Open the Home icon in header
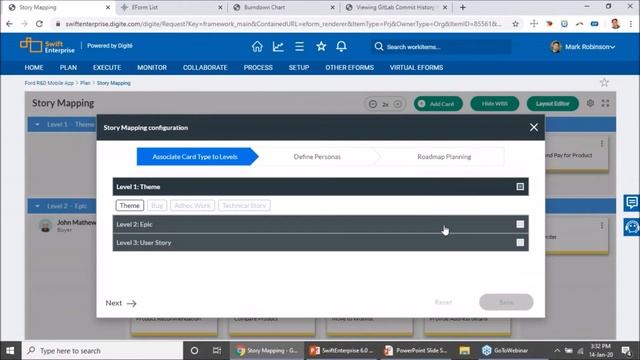 pos(257,47)
